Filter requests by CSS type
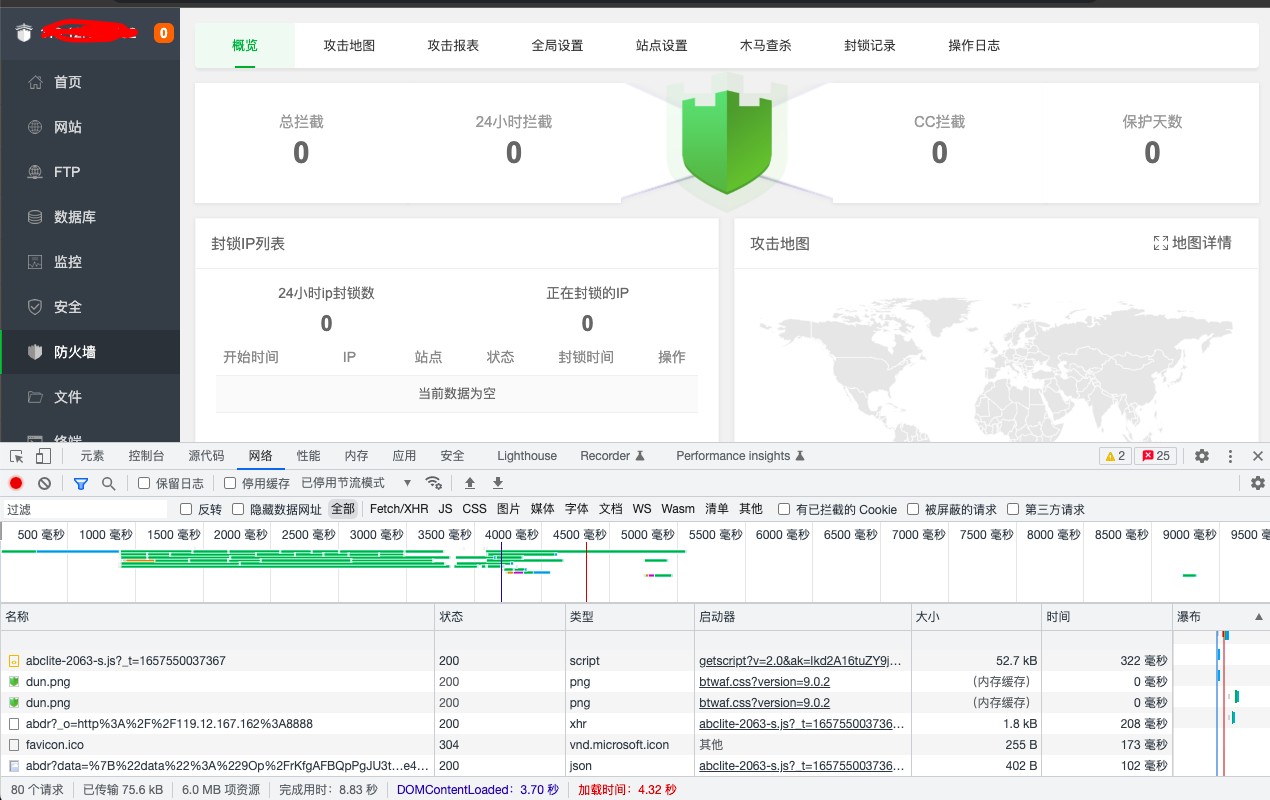The image size is (1270, 800). [474, 509]
